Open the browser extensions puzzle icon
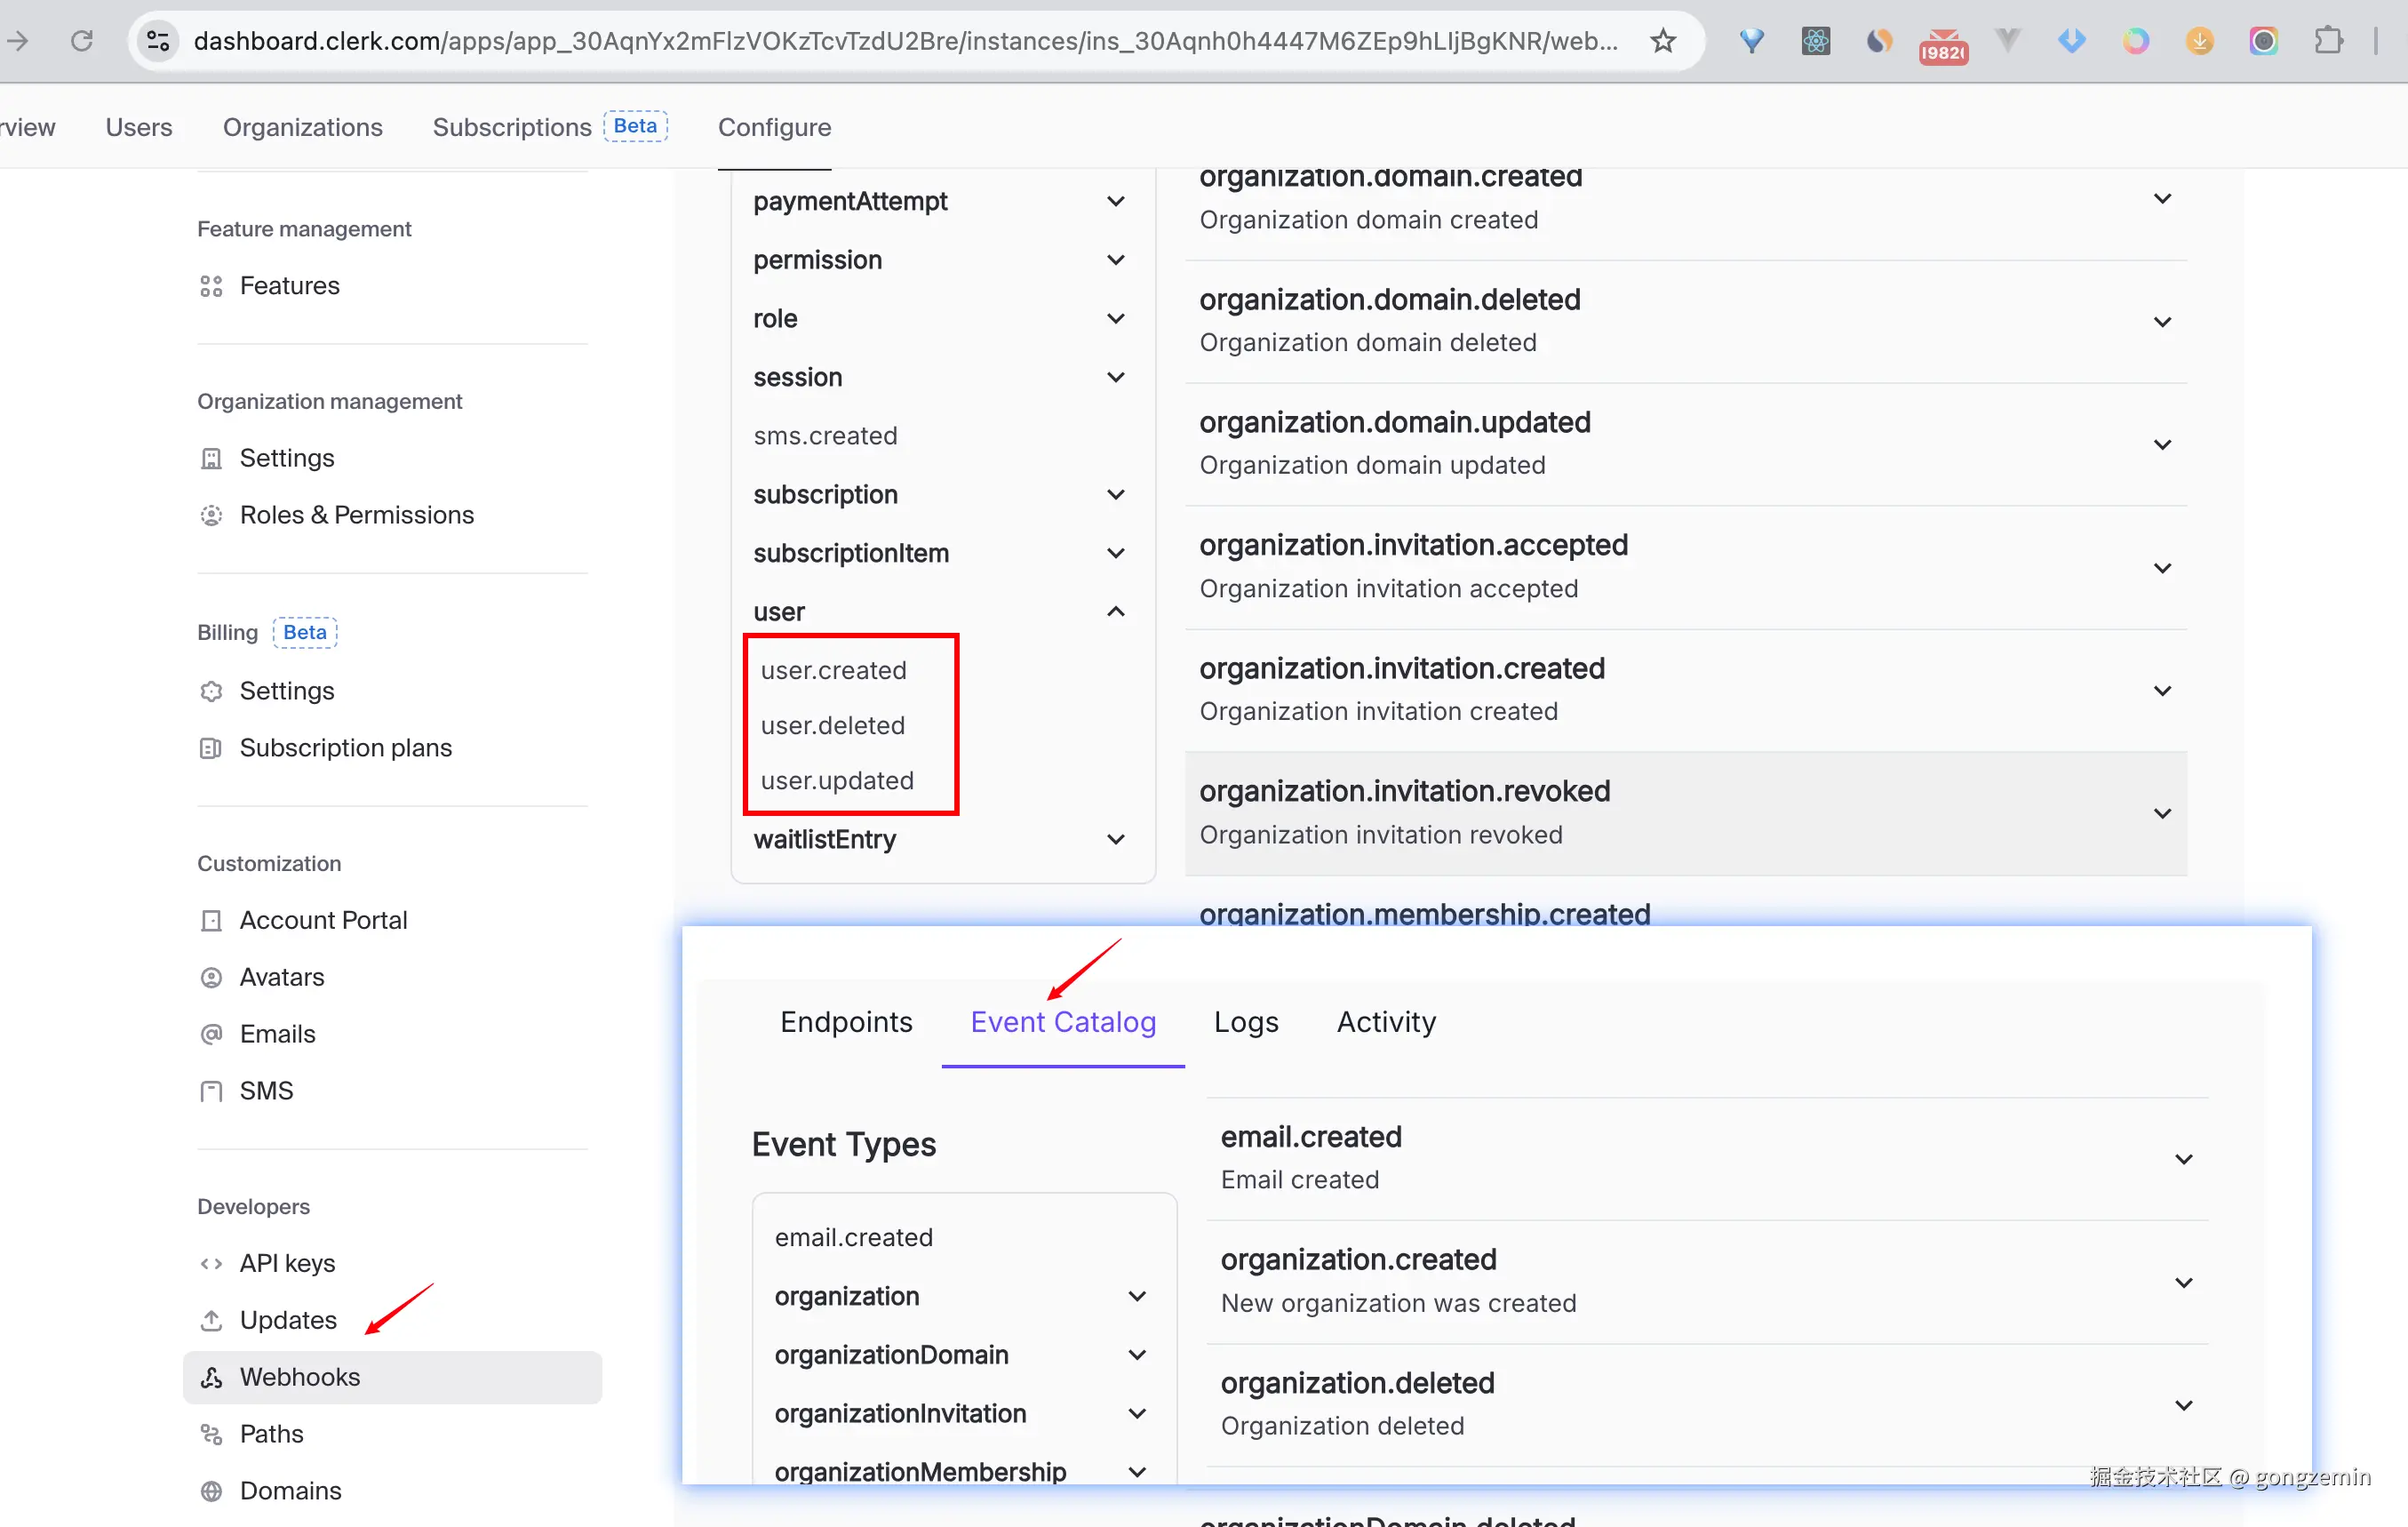Screen dimensions: 2408x1527 2328,41
